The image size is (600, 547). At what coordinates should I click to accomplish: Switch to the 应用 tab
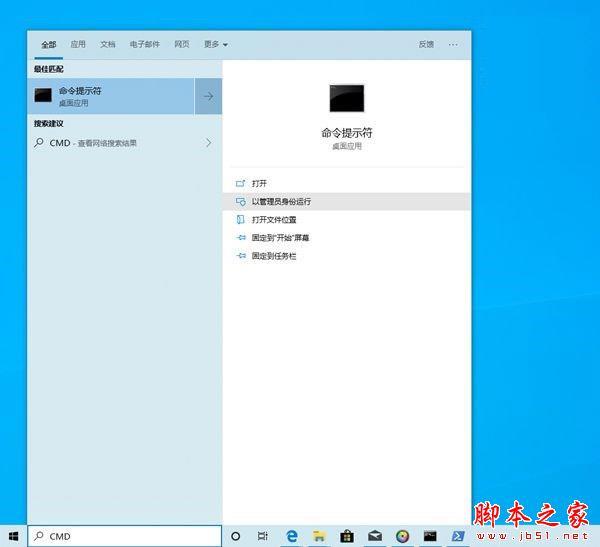pos(78,44)
